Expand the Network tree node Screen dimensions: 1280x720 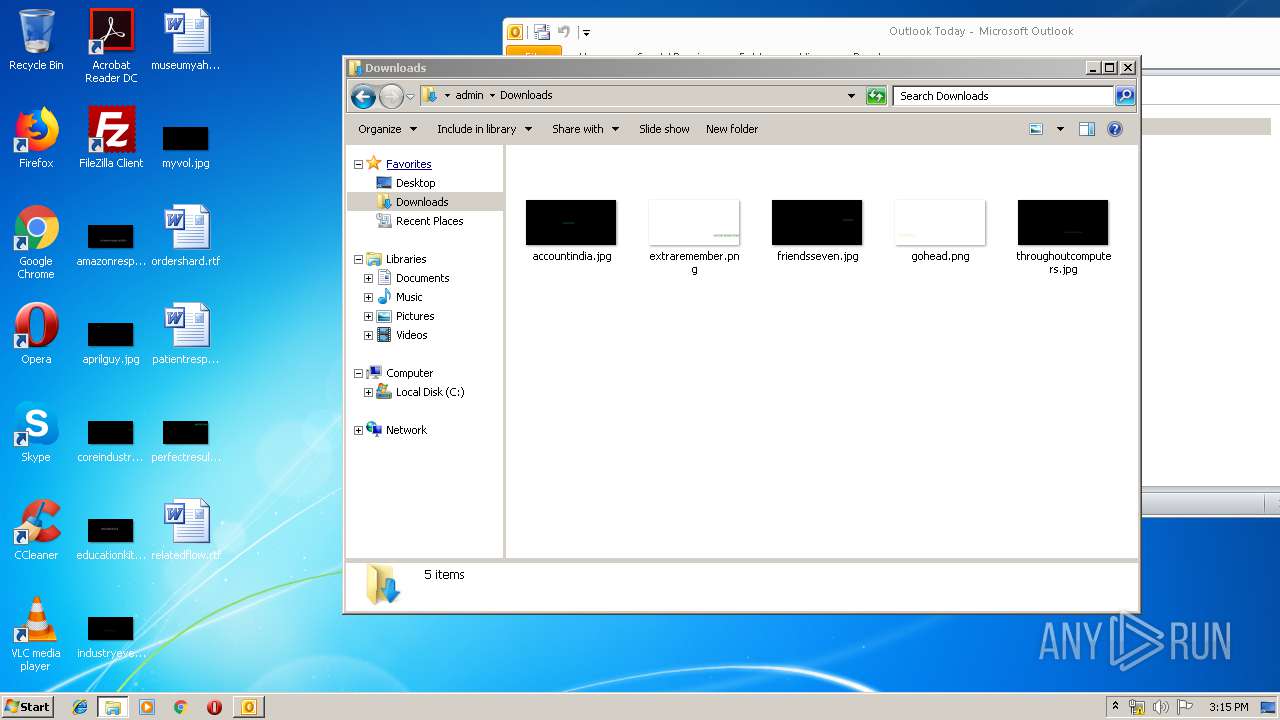click(358, 430)
